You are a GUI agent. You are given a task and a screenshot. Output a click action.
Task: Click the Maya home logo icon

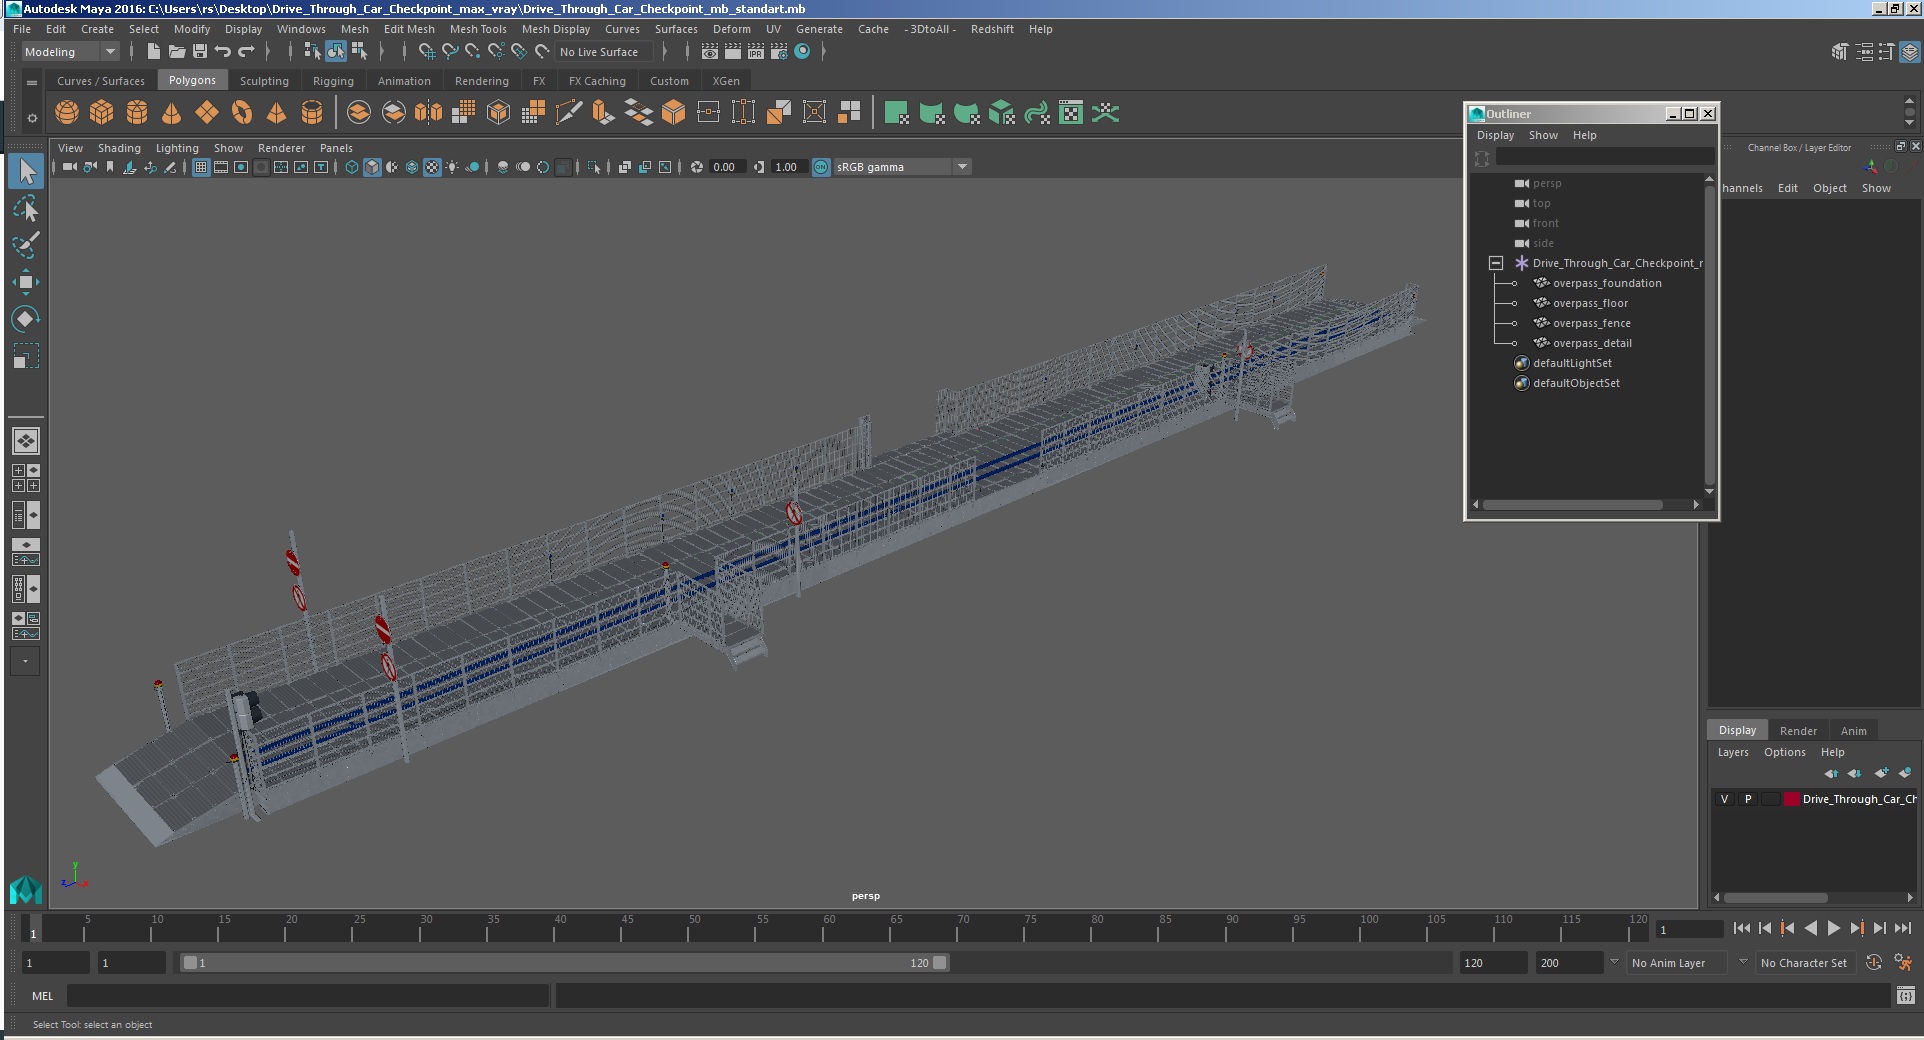[x=26, y=889]
